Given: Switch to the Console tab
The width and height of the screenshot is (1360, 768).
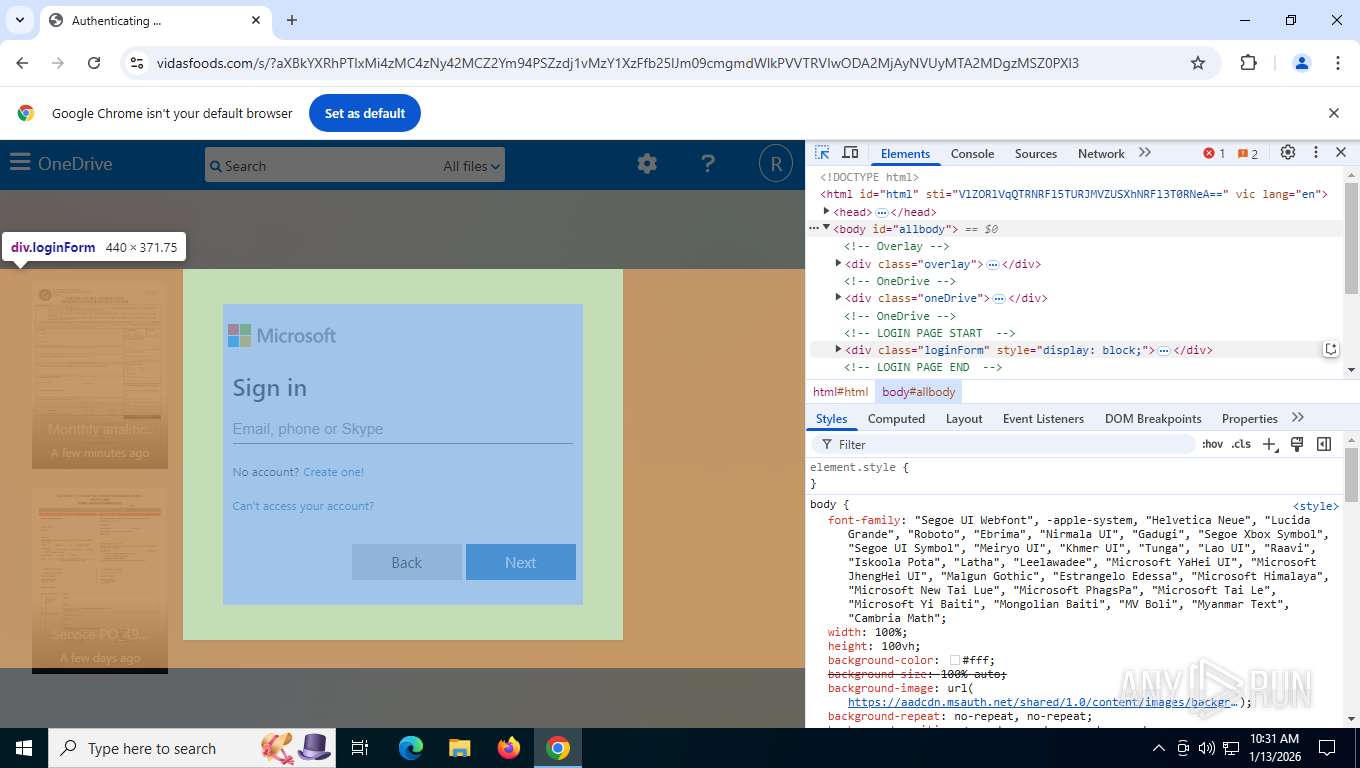Looking at the screenshot, I should [972, 154].
